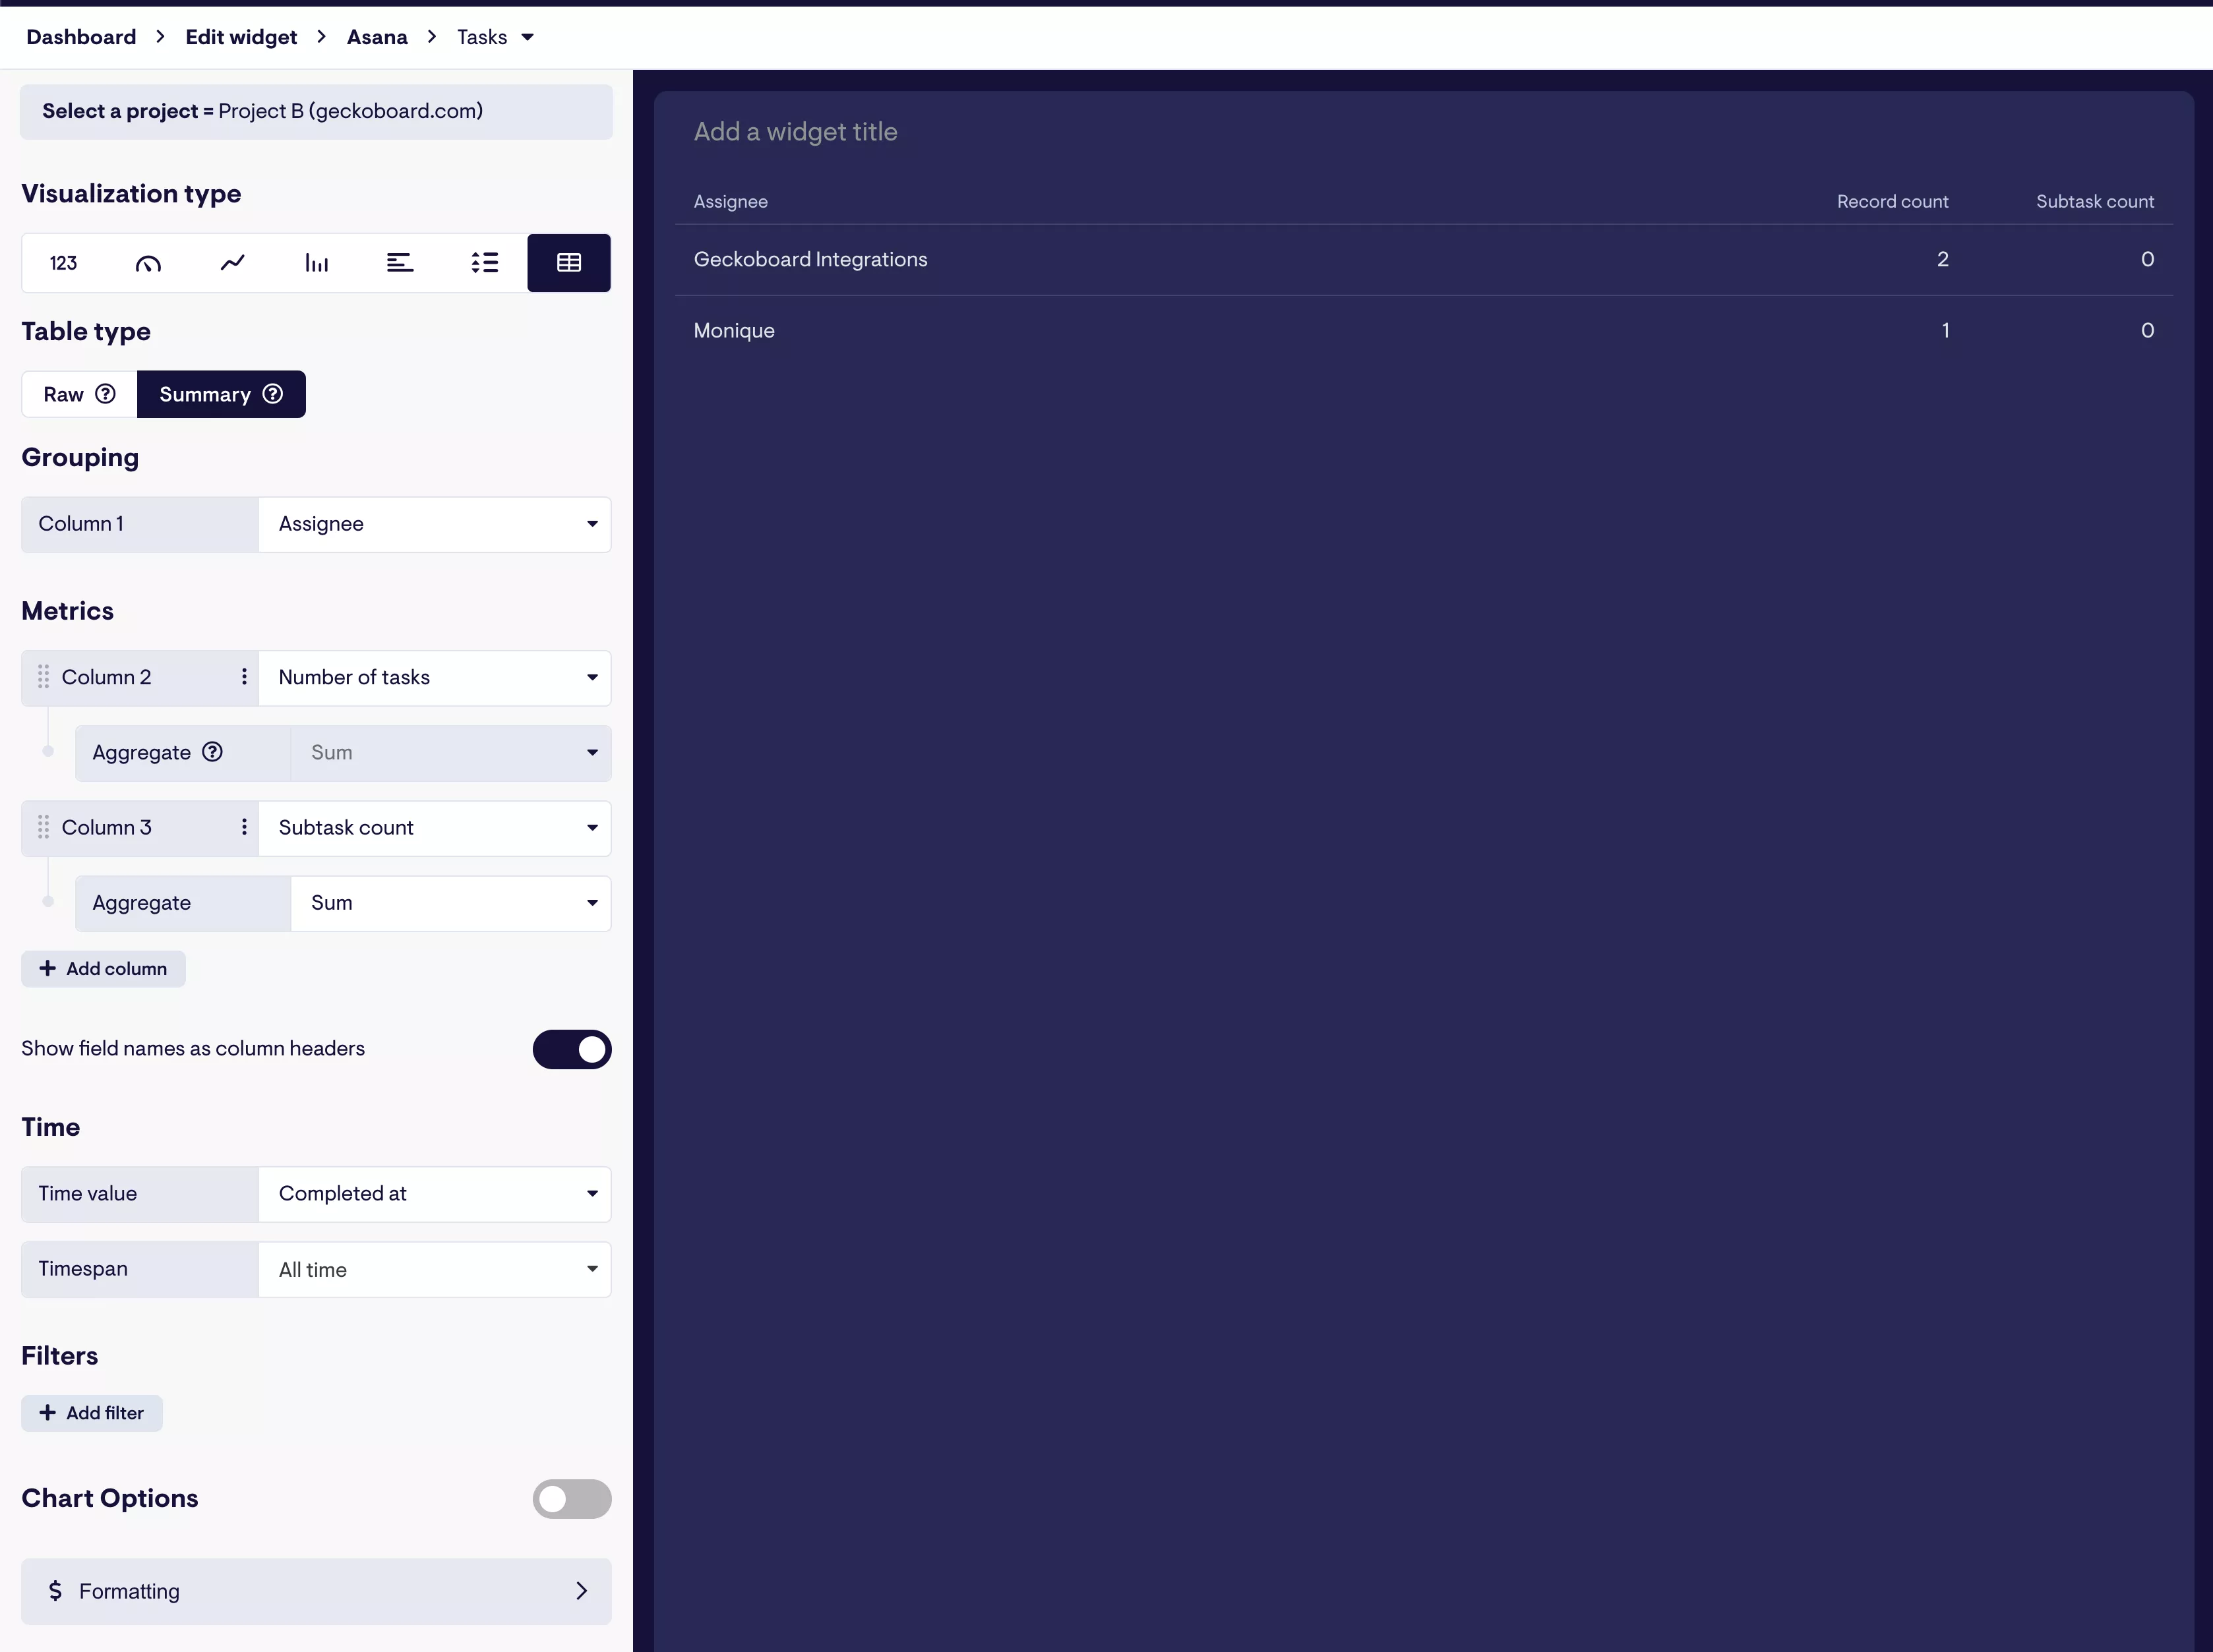Choose the Column chart visualization icon

[x=316, y=263]
